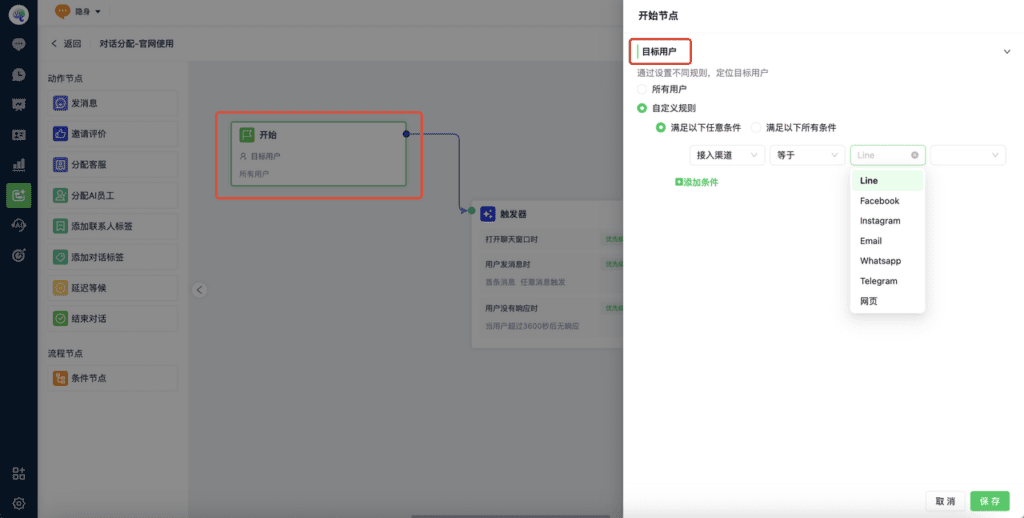Click the green flag icon on 开始 node

(x=246, y=135)
